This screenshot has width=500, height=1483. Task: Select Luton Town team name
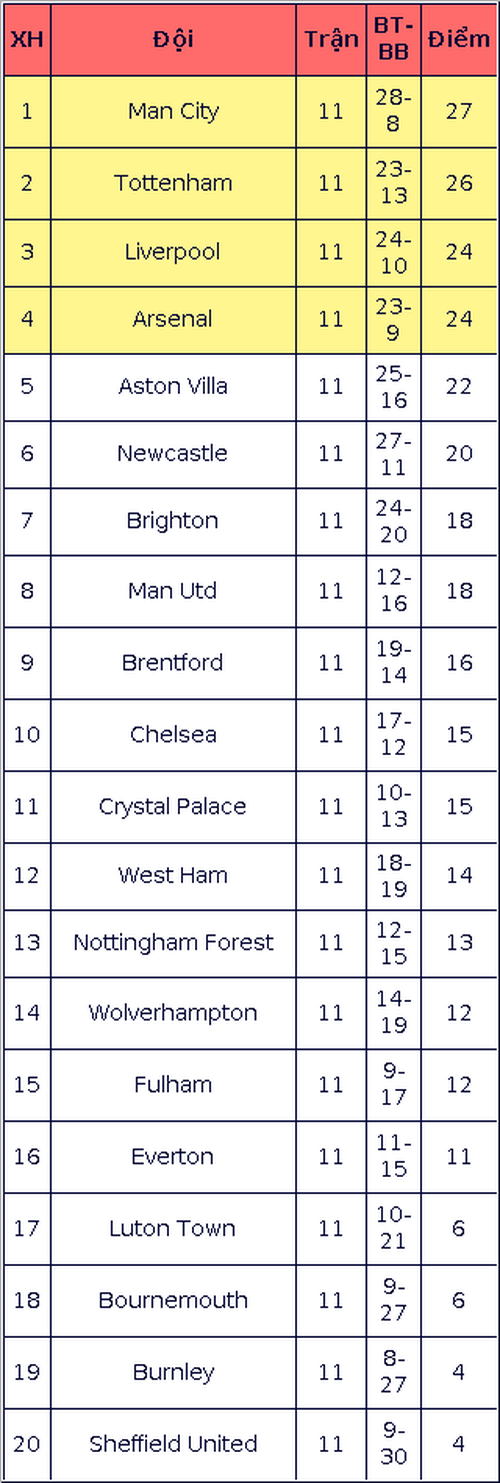pos(173,1229)
